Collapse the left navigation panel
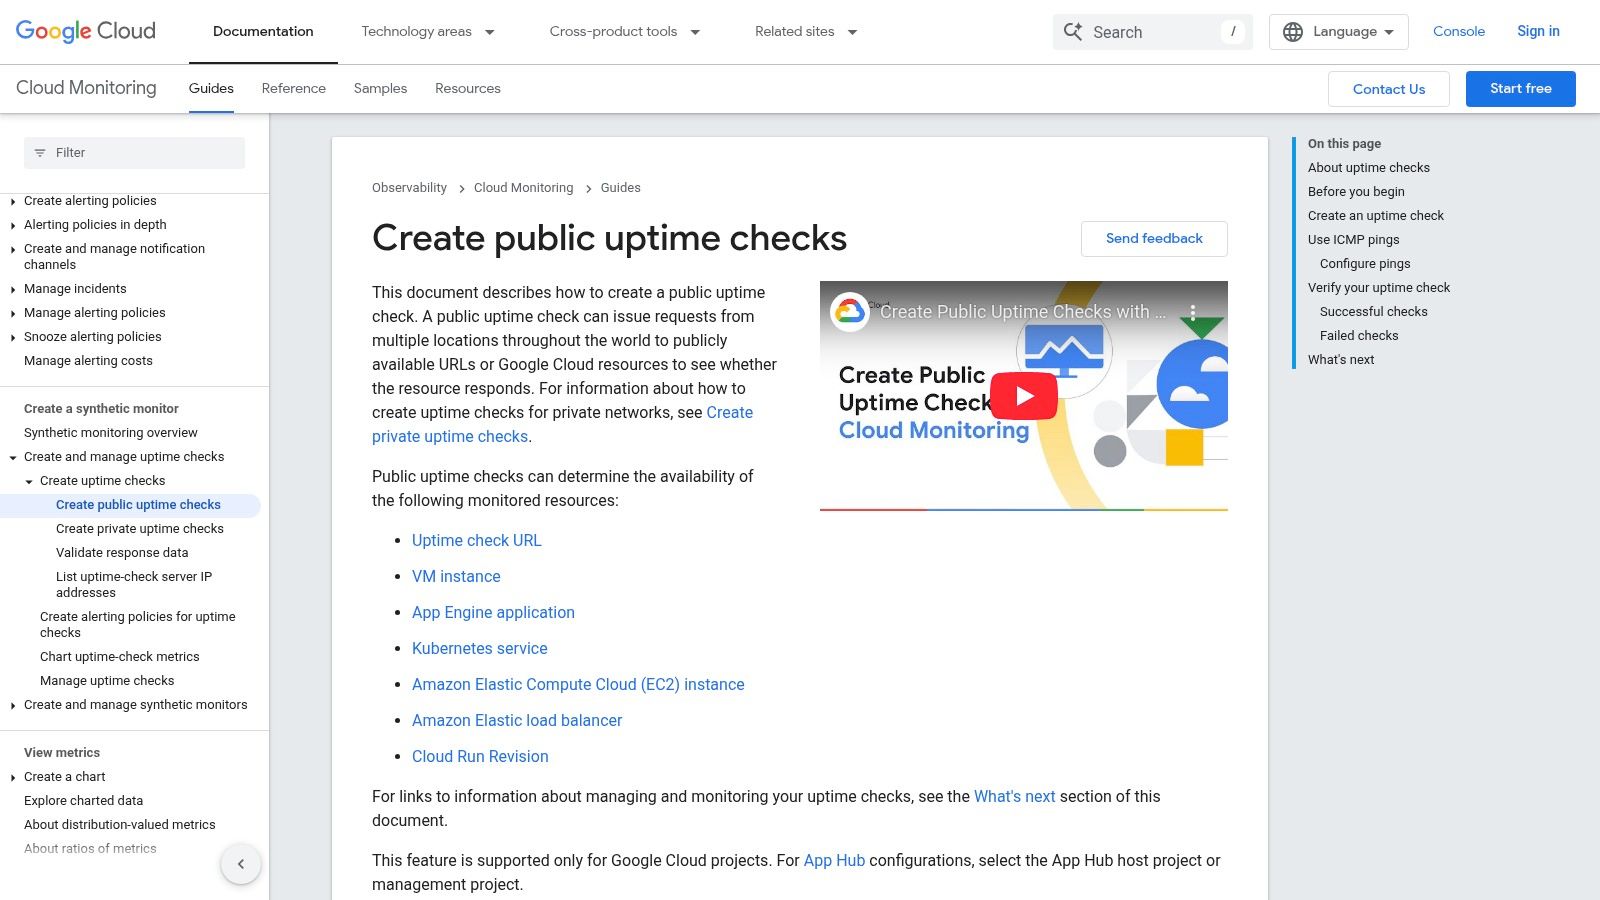This screenshot has width=1600, height=900. 241,864
